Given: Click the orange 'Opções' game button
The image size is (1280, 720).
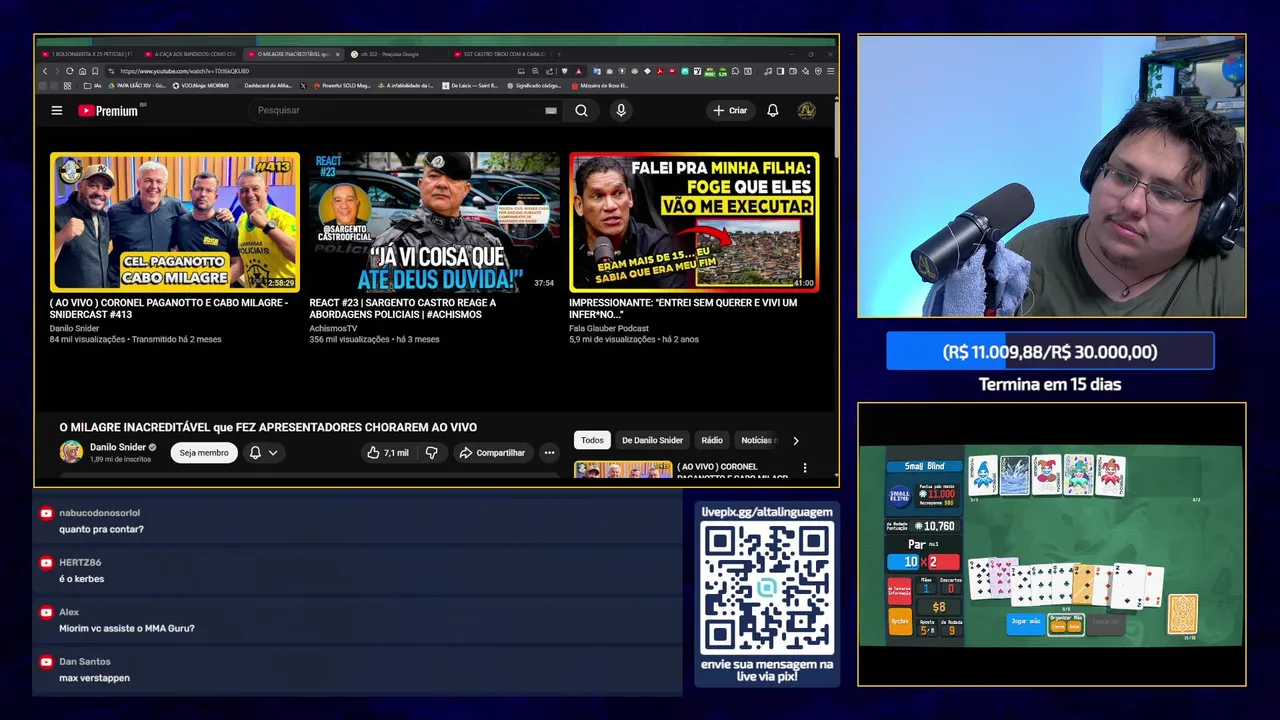Looking at the screenshot, I should pos(900,621).
